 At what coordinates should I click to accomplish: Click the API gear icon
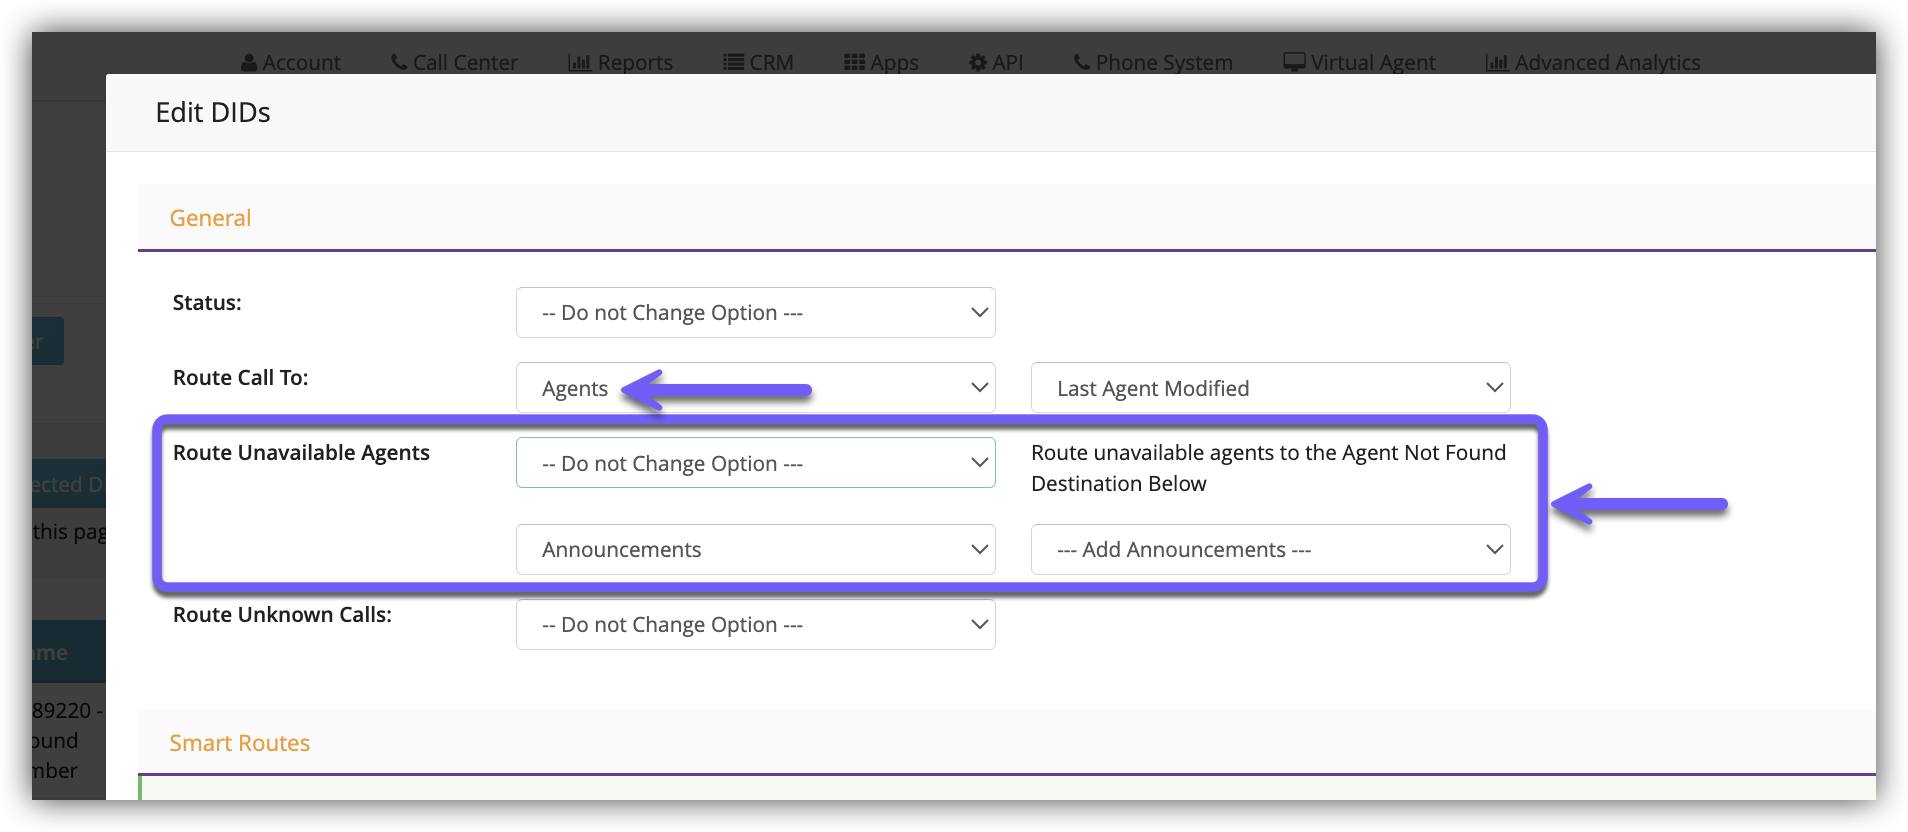tap(978, 63)
